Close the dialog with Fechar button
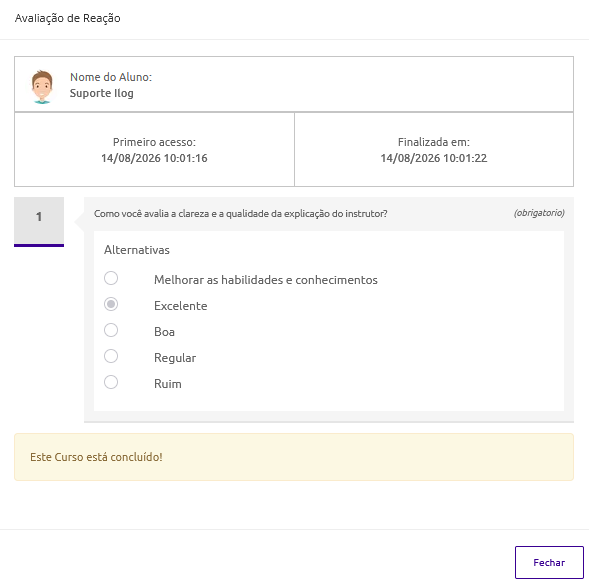 [x=549, y=562]
